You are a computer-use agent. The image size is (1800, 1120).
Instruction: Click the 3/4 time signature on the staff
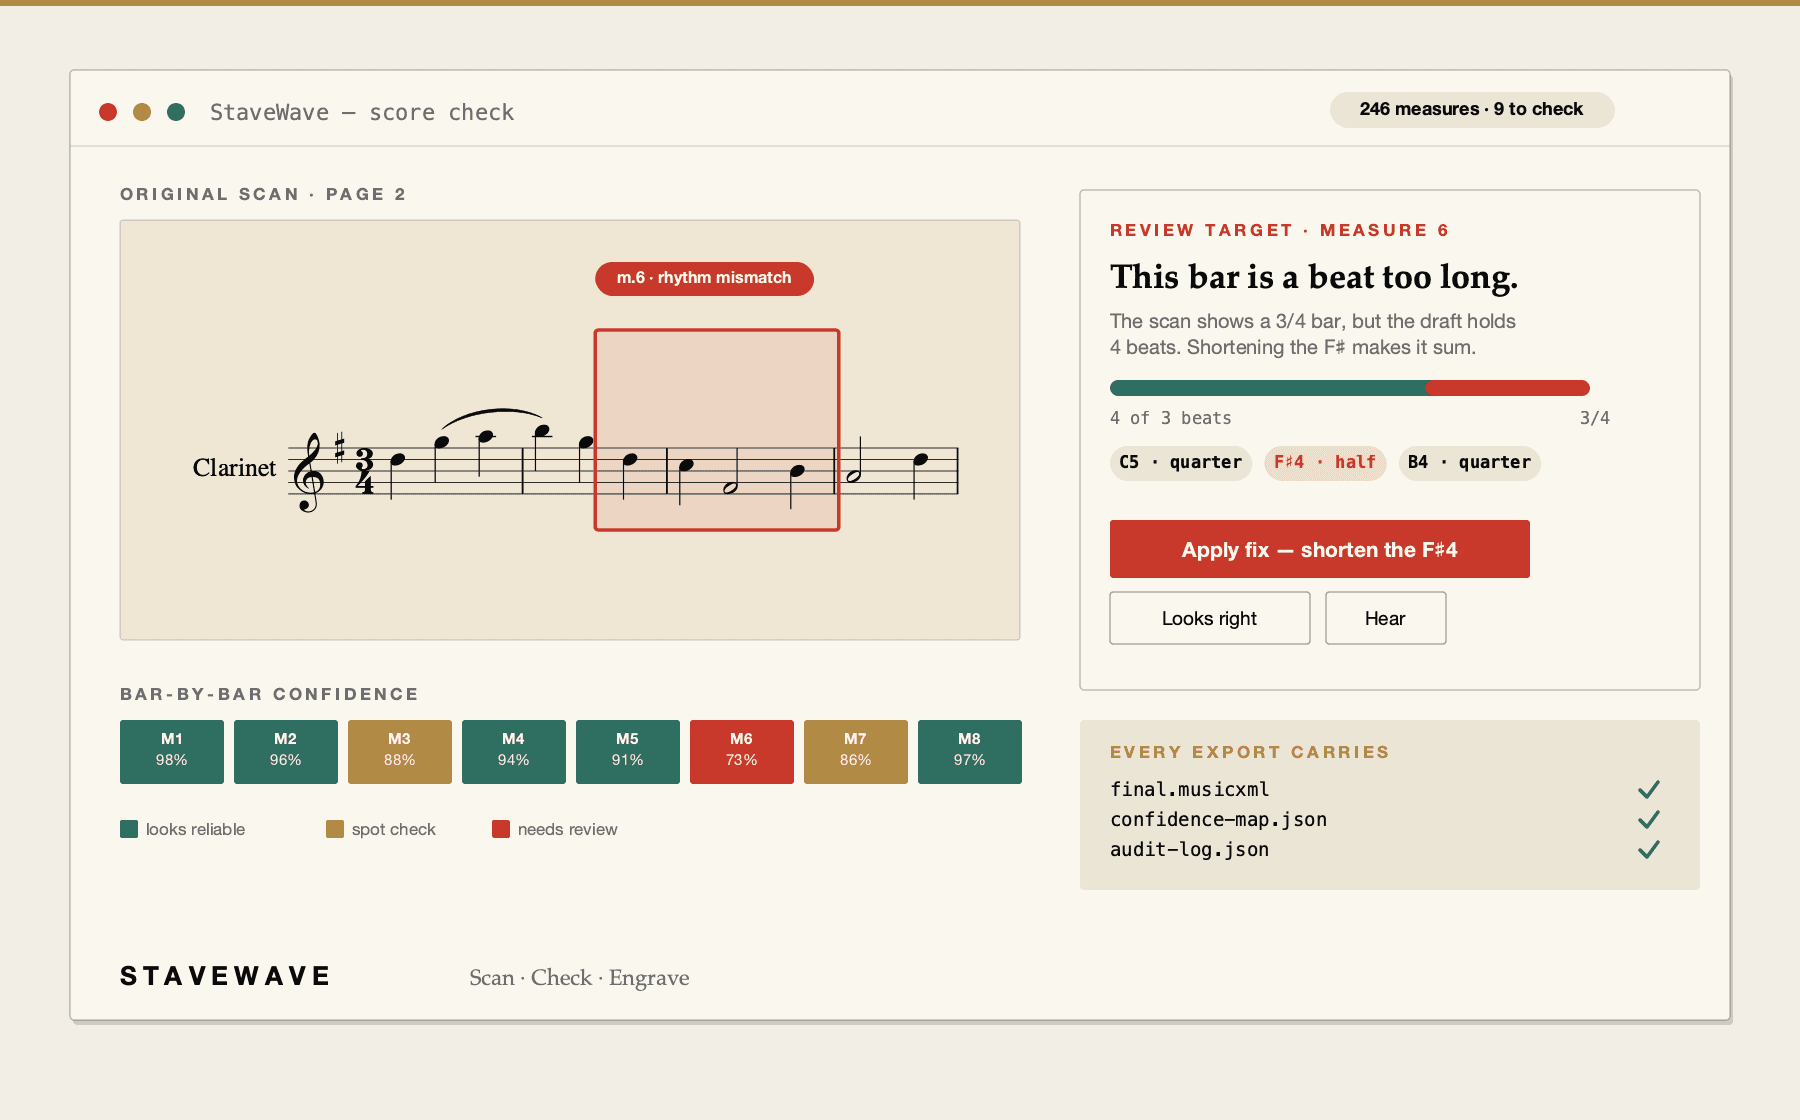[x=365, y=471]
